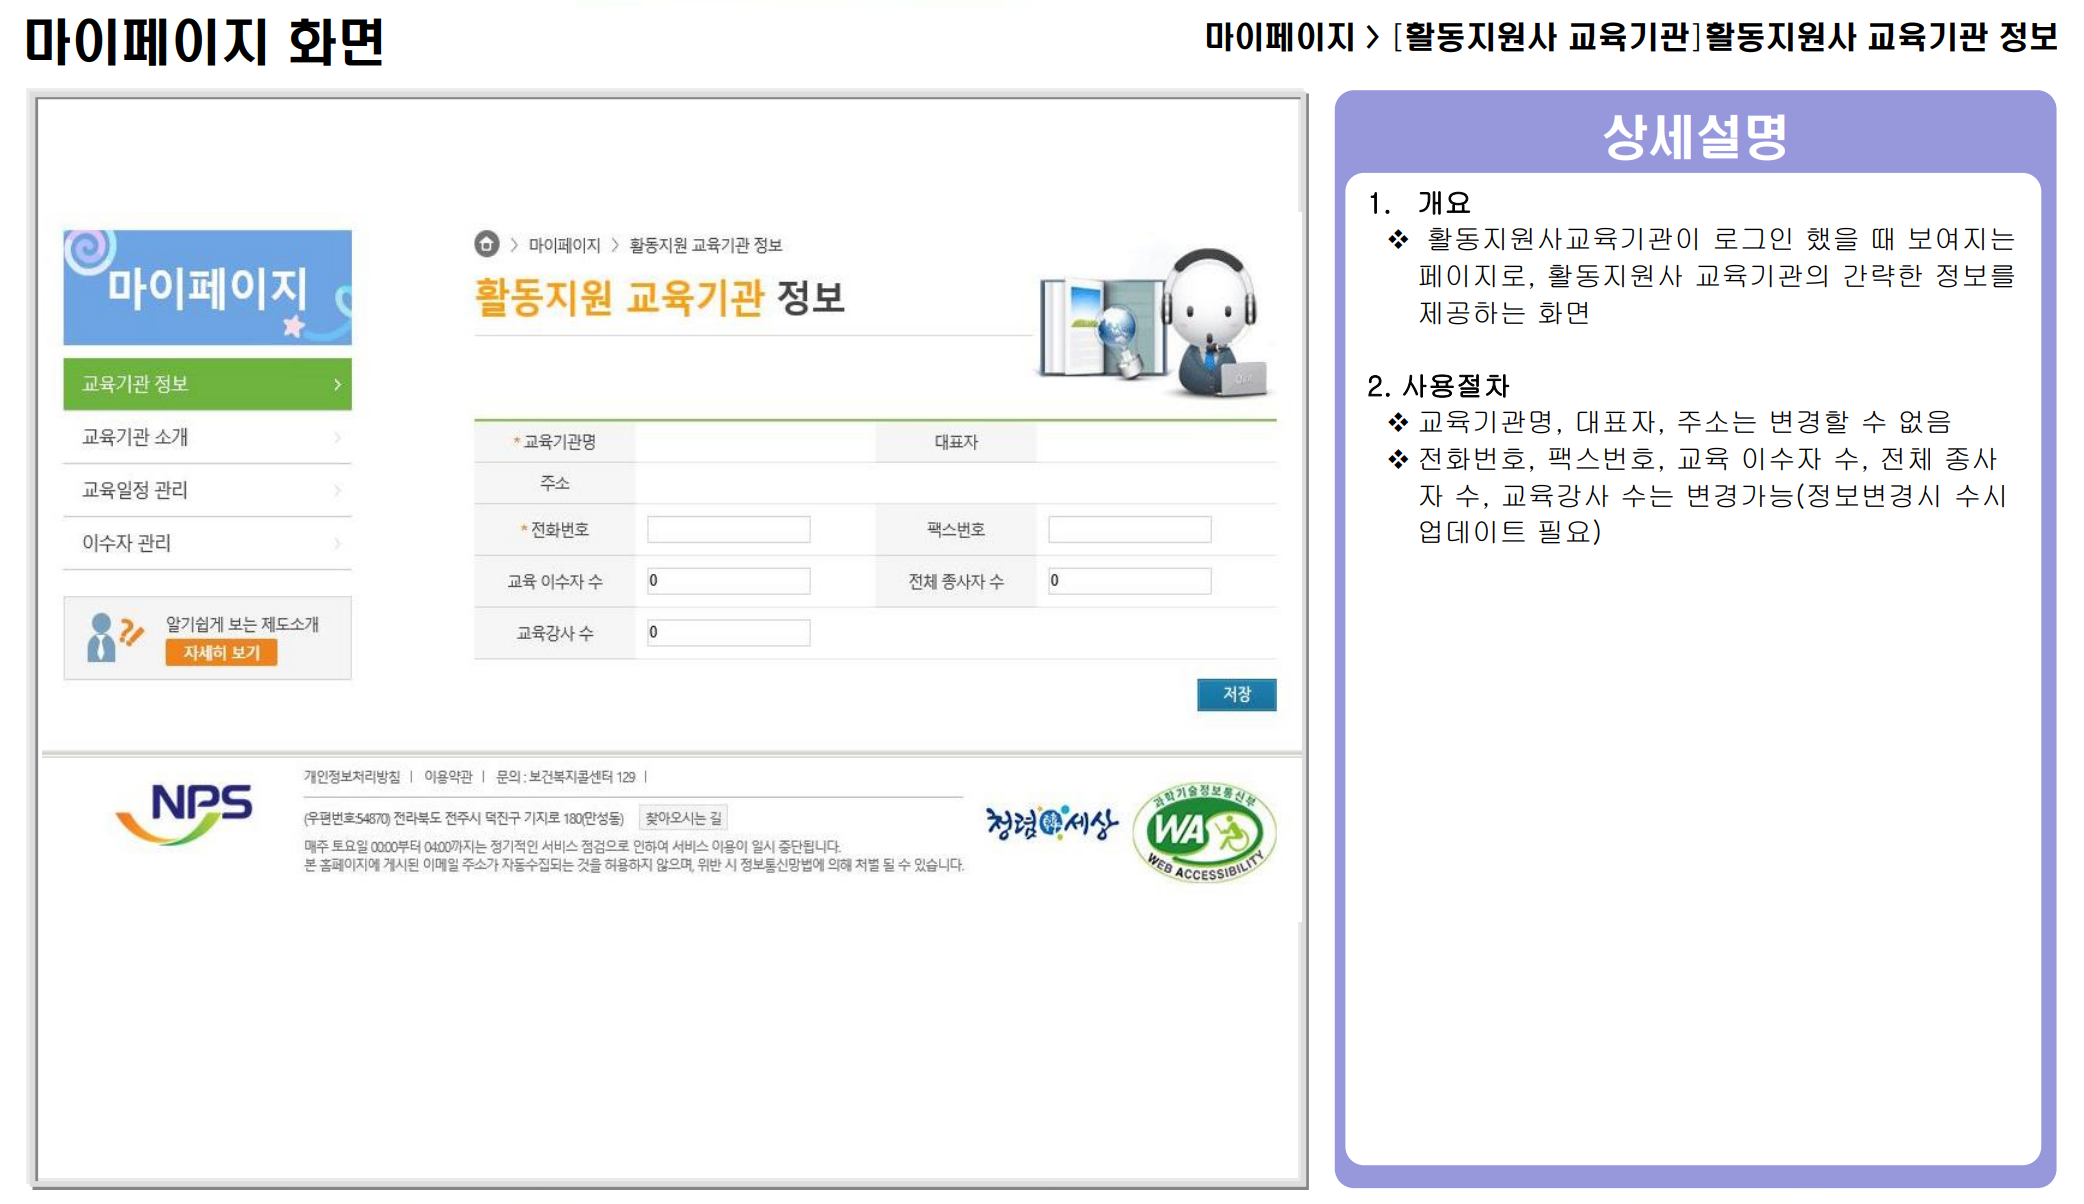Screen dimensions: 2084x1204
Task: Click the 마이페이지 sidebar banner image
Action: (x=207, y=288)
